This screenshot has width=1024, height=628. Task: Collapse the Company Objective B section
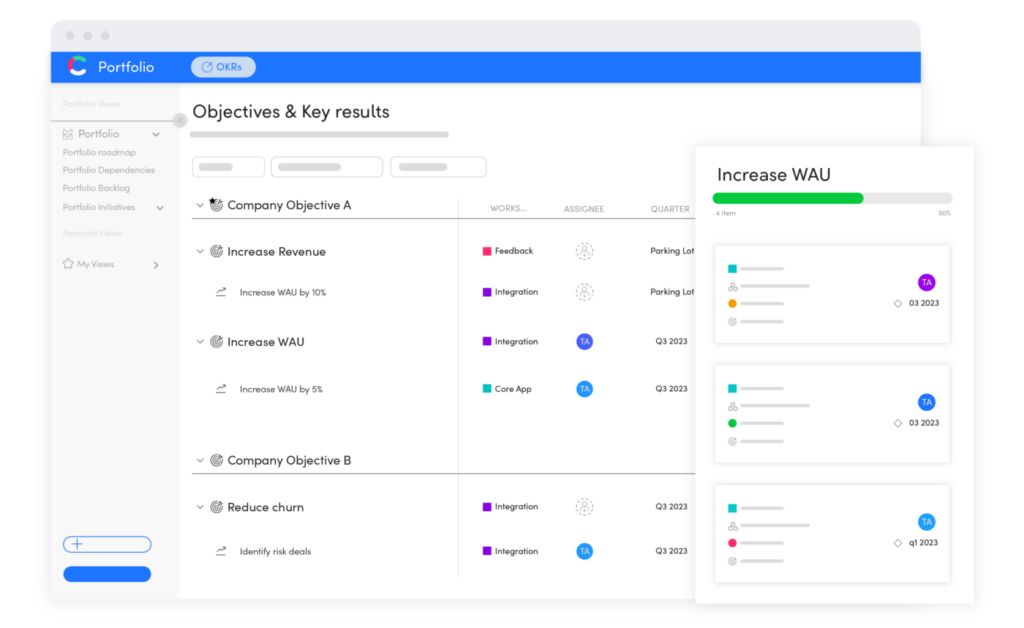click(x=200, y=460)
